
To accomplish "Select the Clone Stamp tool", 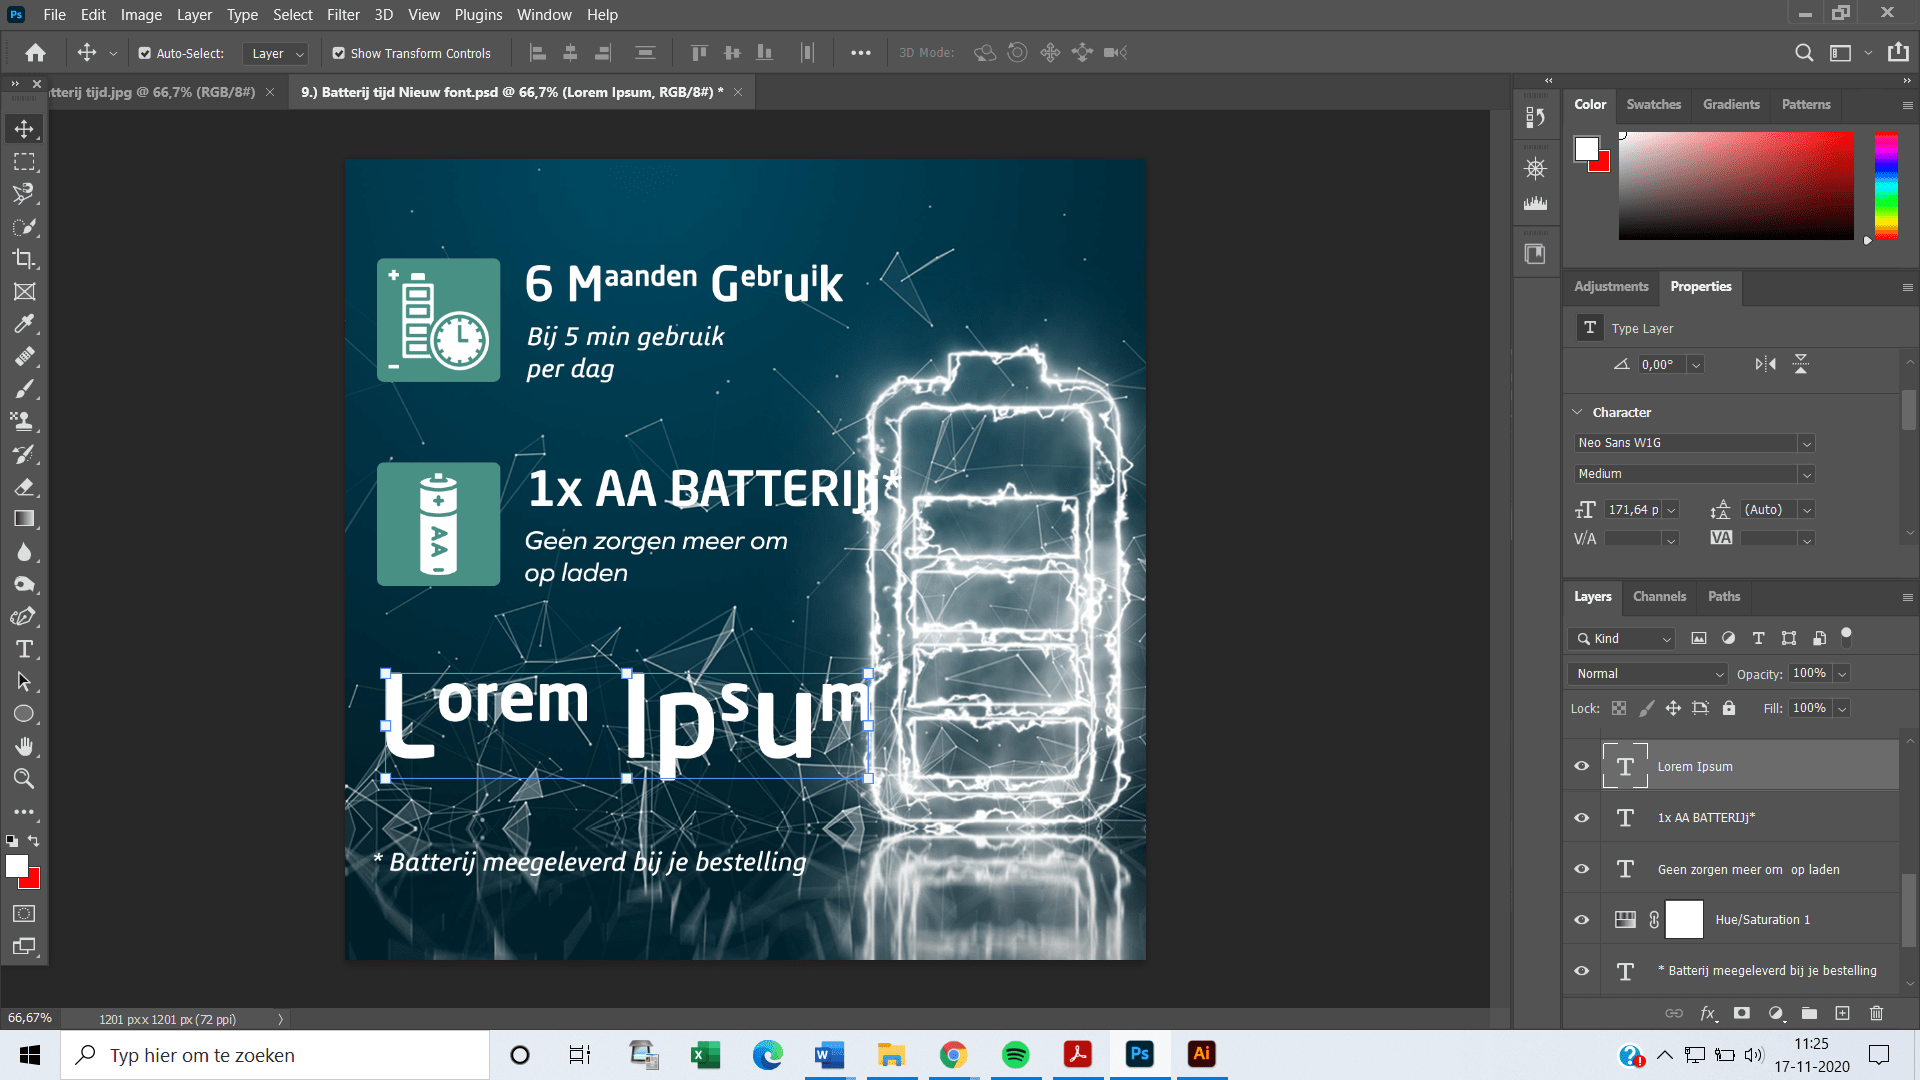I will tap(25, 421).
